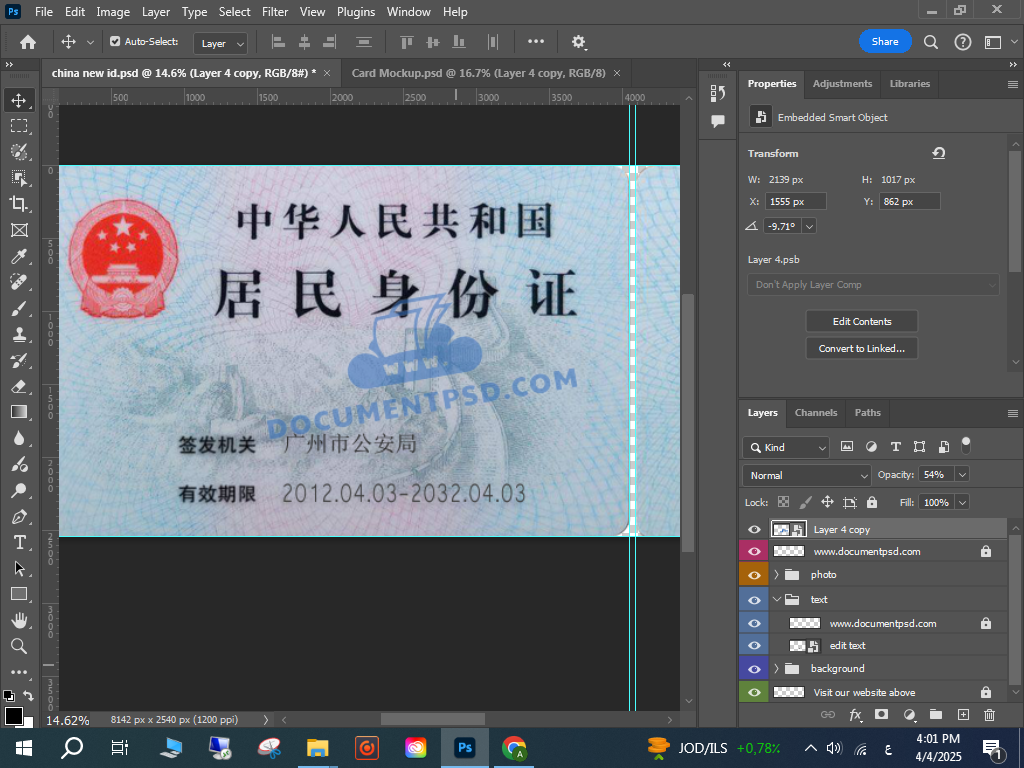
Task: Select the Eraser tool
Action: coord(19,387)
